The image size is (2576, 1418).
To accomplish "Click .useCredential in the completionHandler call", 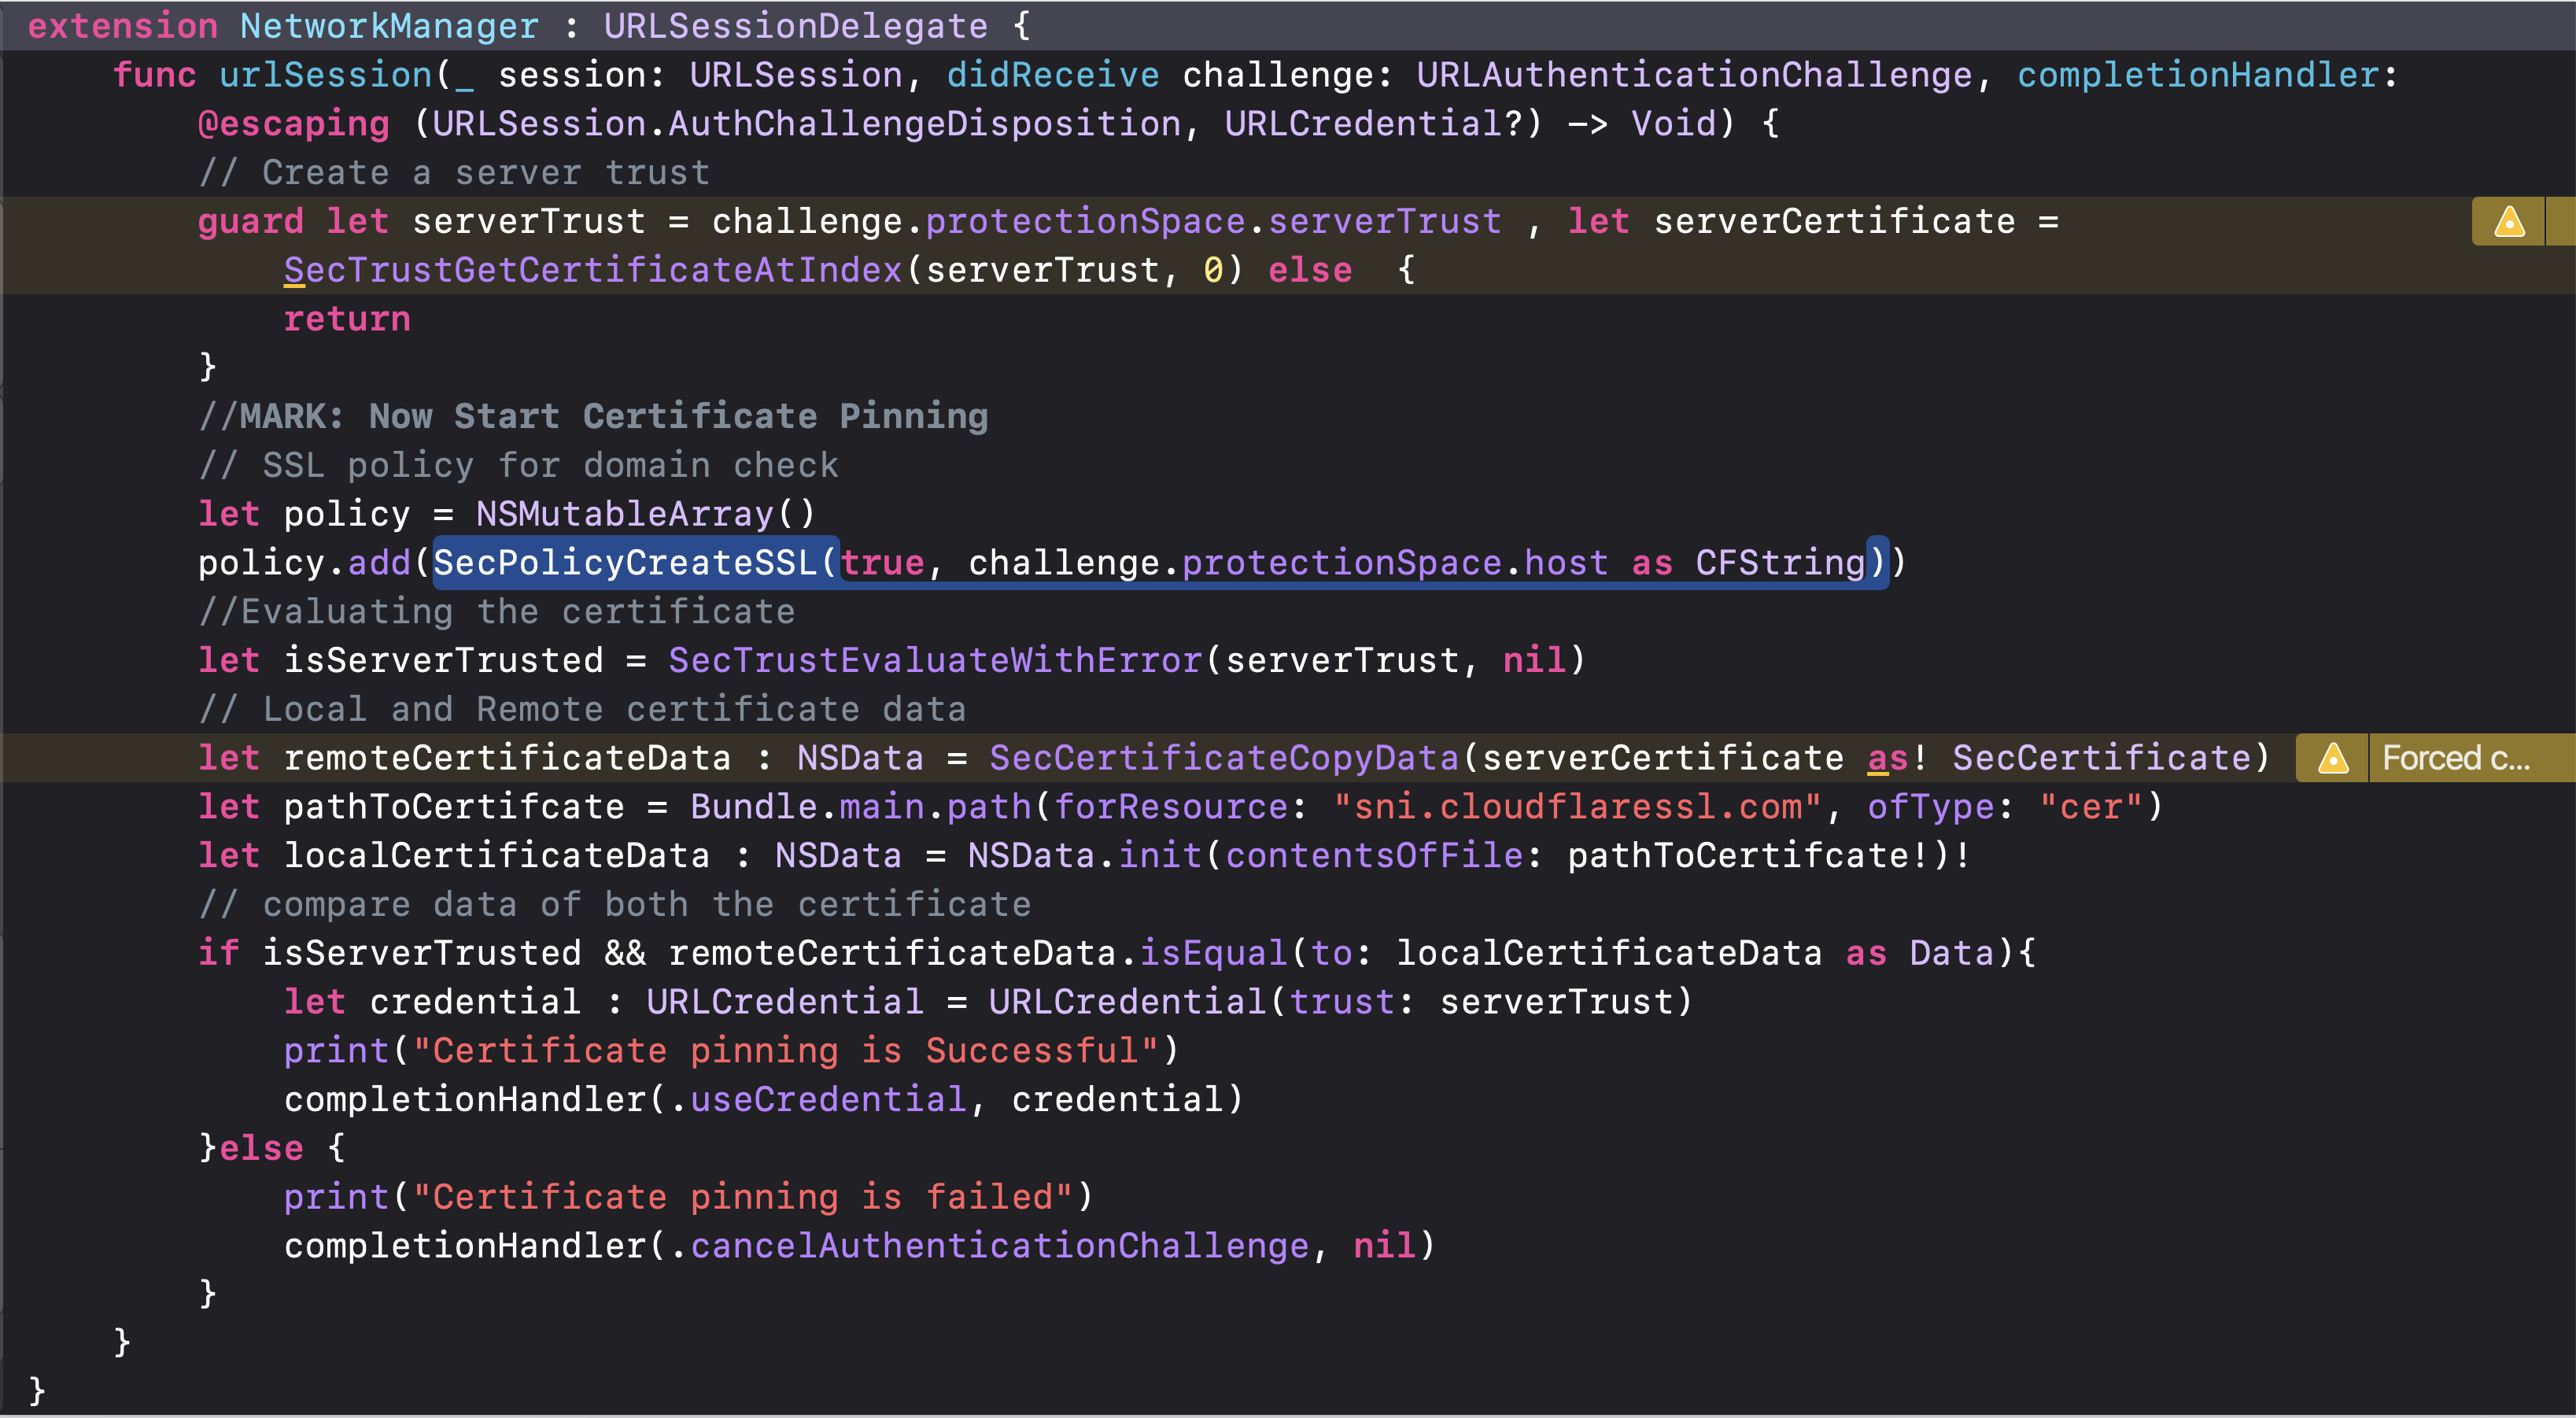I will 818,1099.
